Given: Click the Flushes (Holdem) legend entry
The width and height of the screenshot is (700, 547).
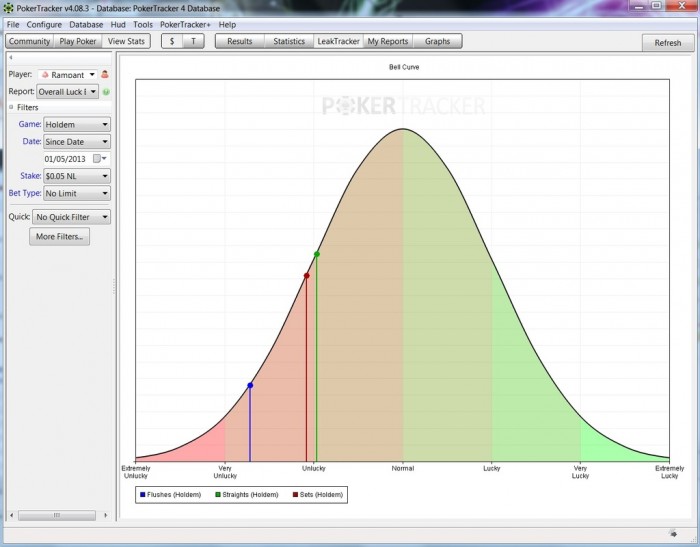Looking at the screenshot, I should (171, 495).
